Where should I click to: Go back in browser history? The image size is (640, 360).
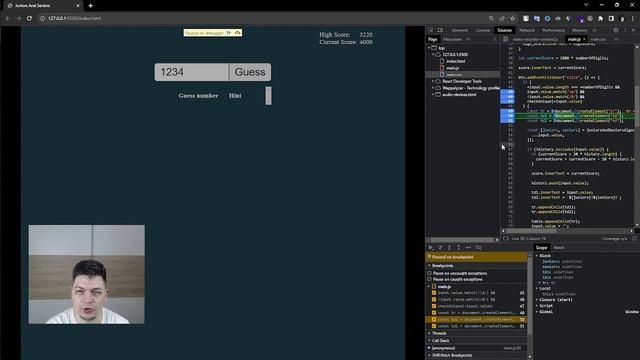click(x=8, y=18)
